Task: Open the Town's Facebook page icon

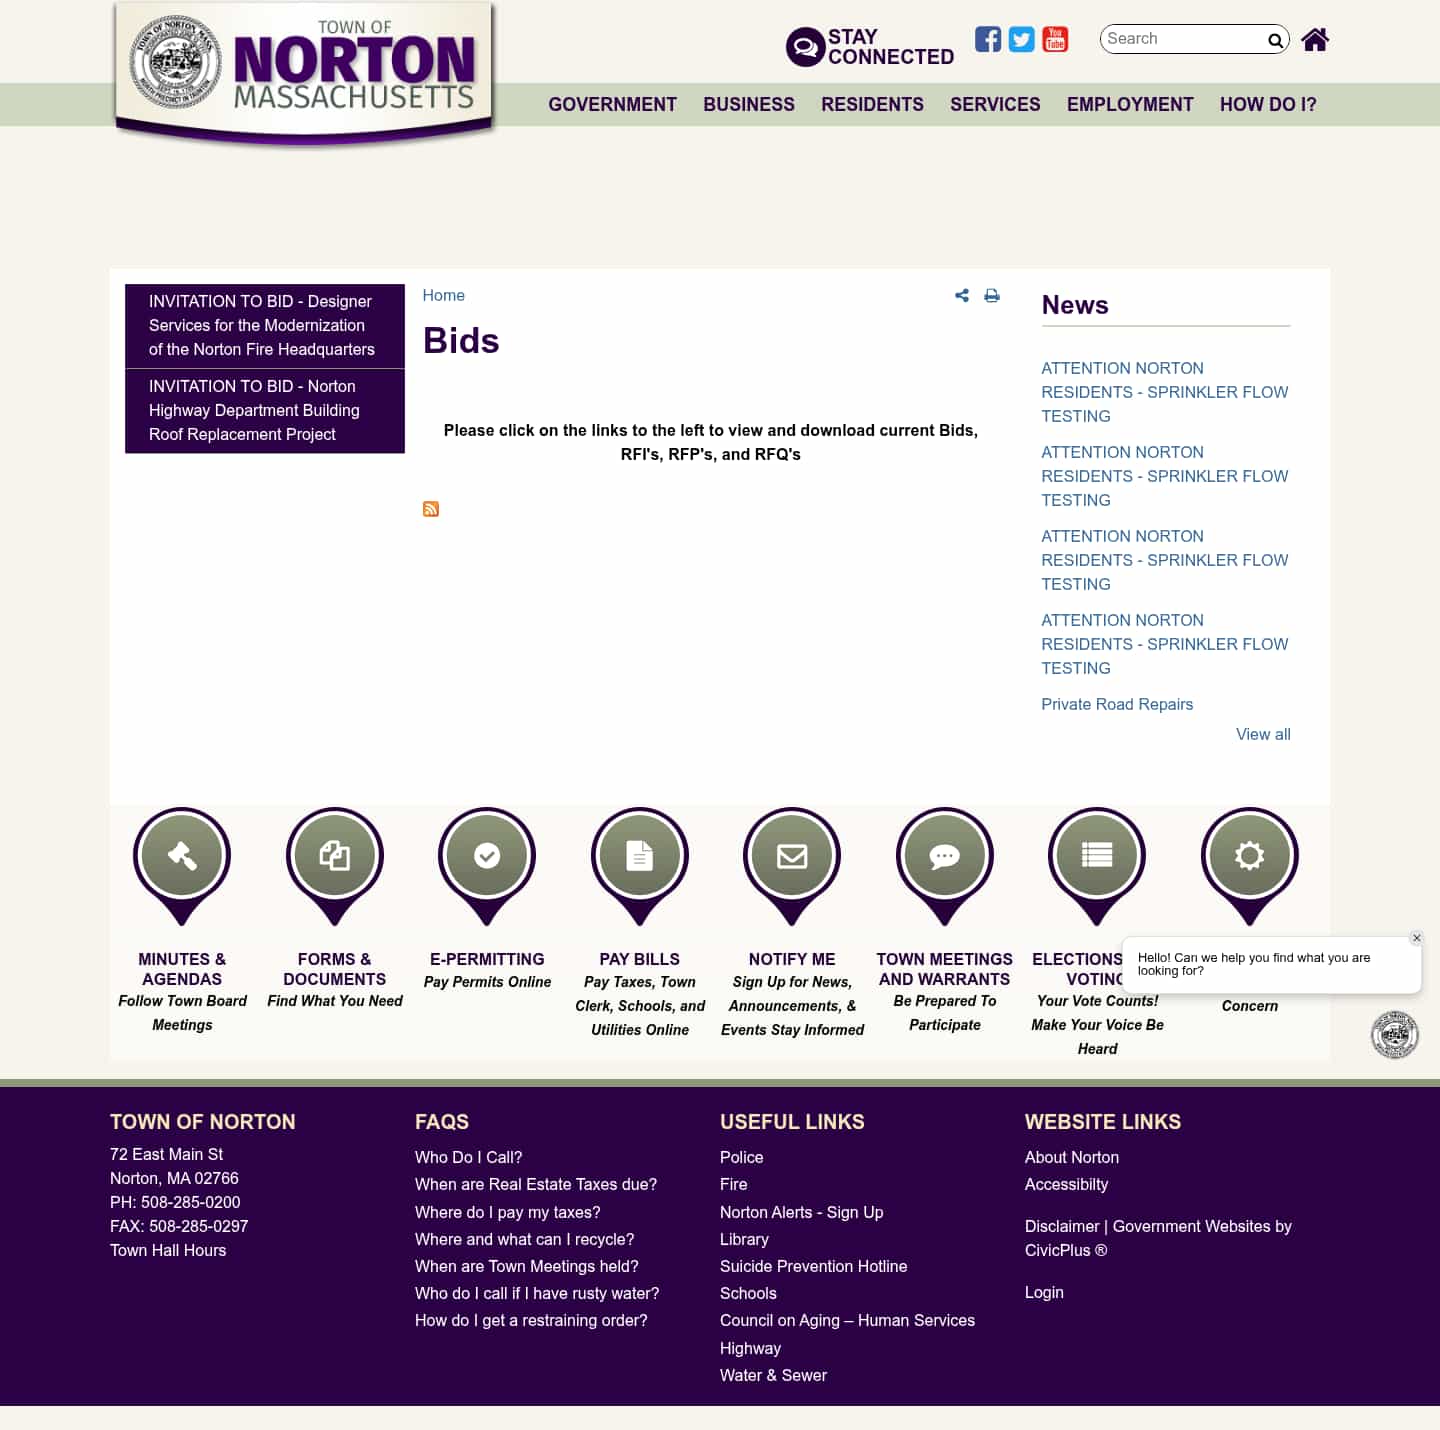Action: click(x=987, y=39)
